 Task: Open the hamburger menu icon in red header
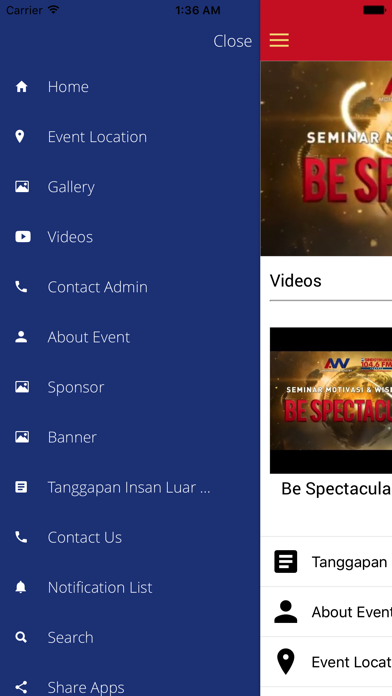click(279, 40)
